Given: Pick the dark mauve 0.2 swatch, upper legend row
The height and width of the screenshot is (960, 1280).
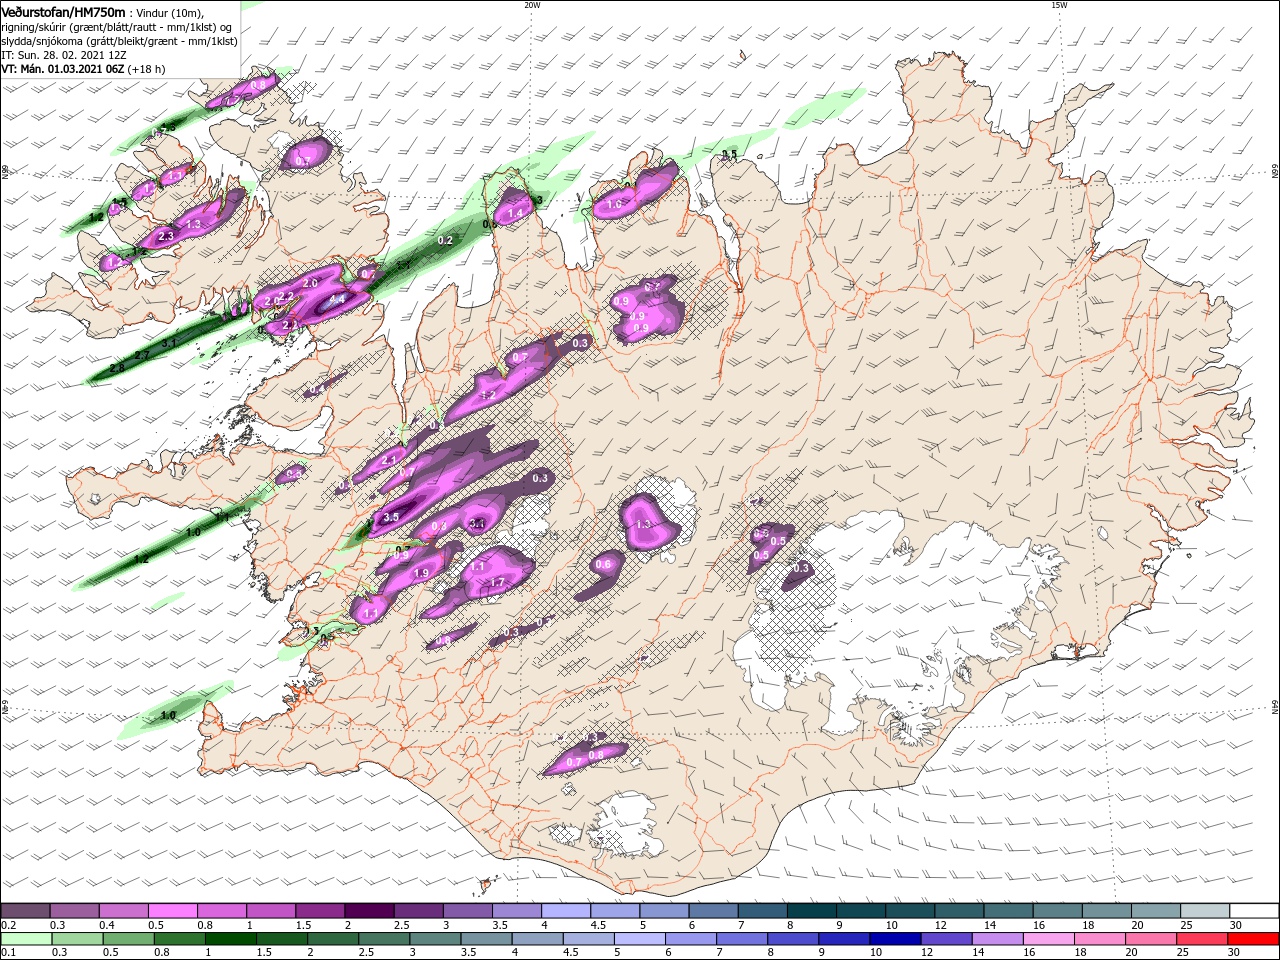Looking at the screenshot, I should click(25, 911).
